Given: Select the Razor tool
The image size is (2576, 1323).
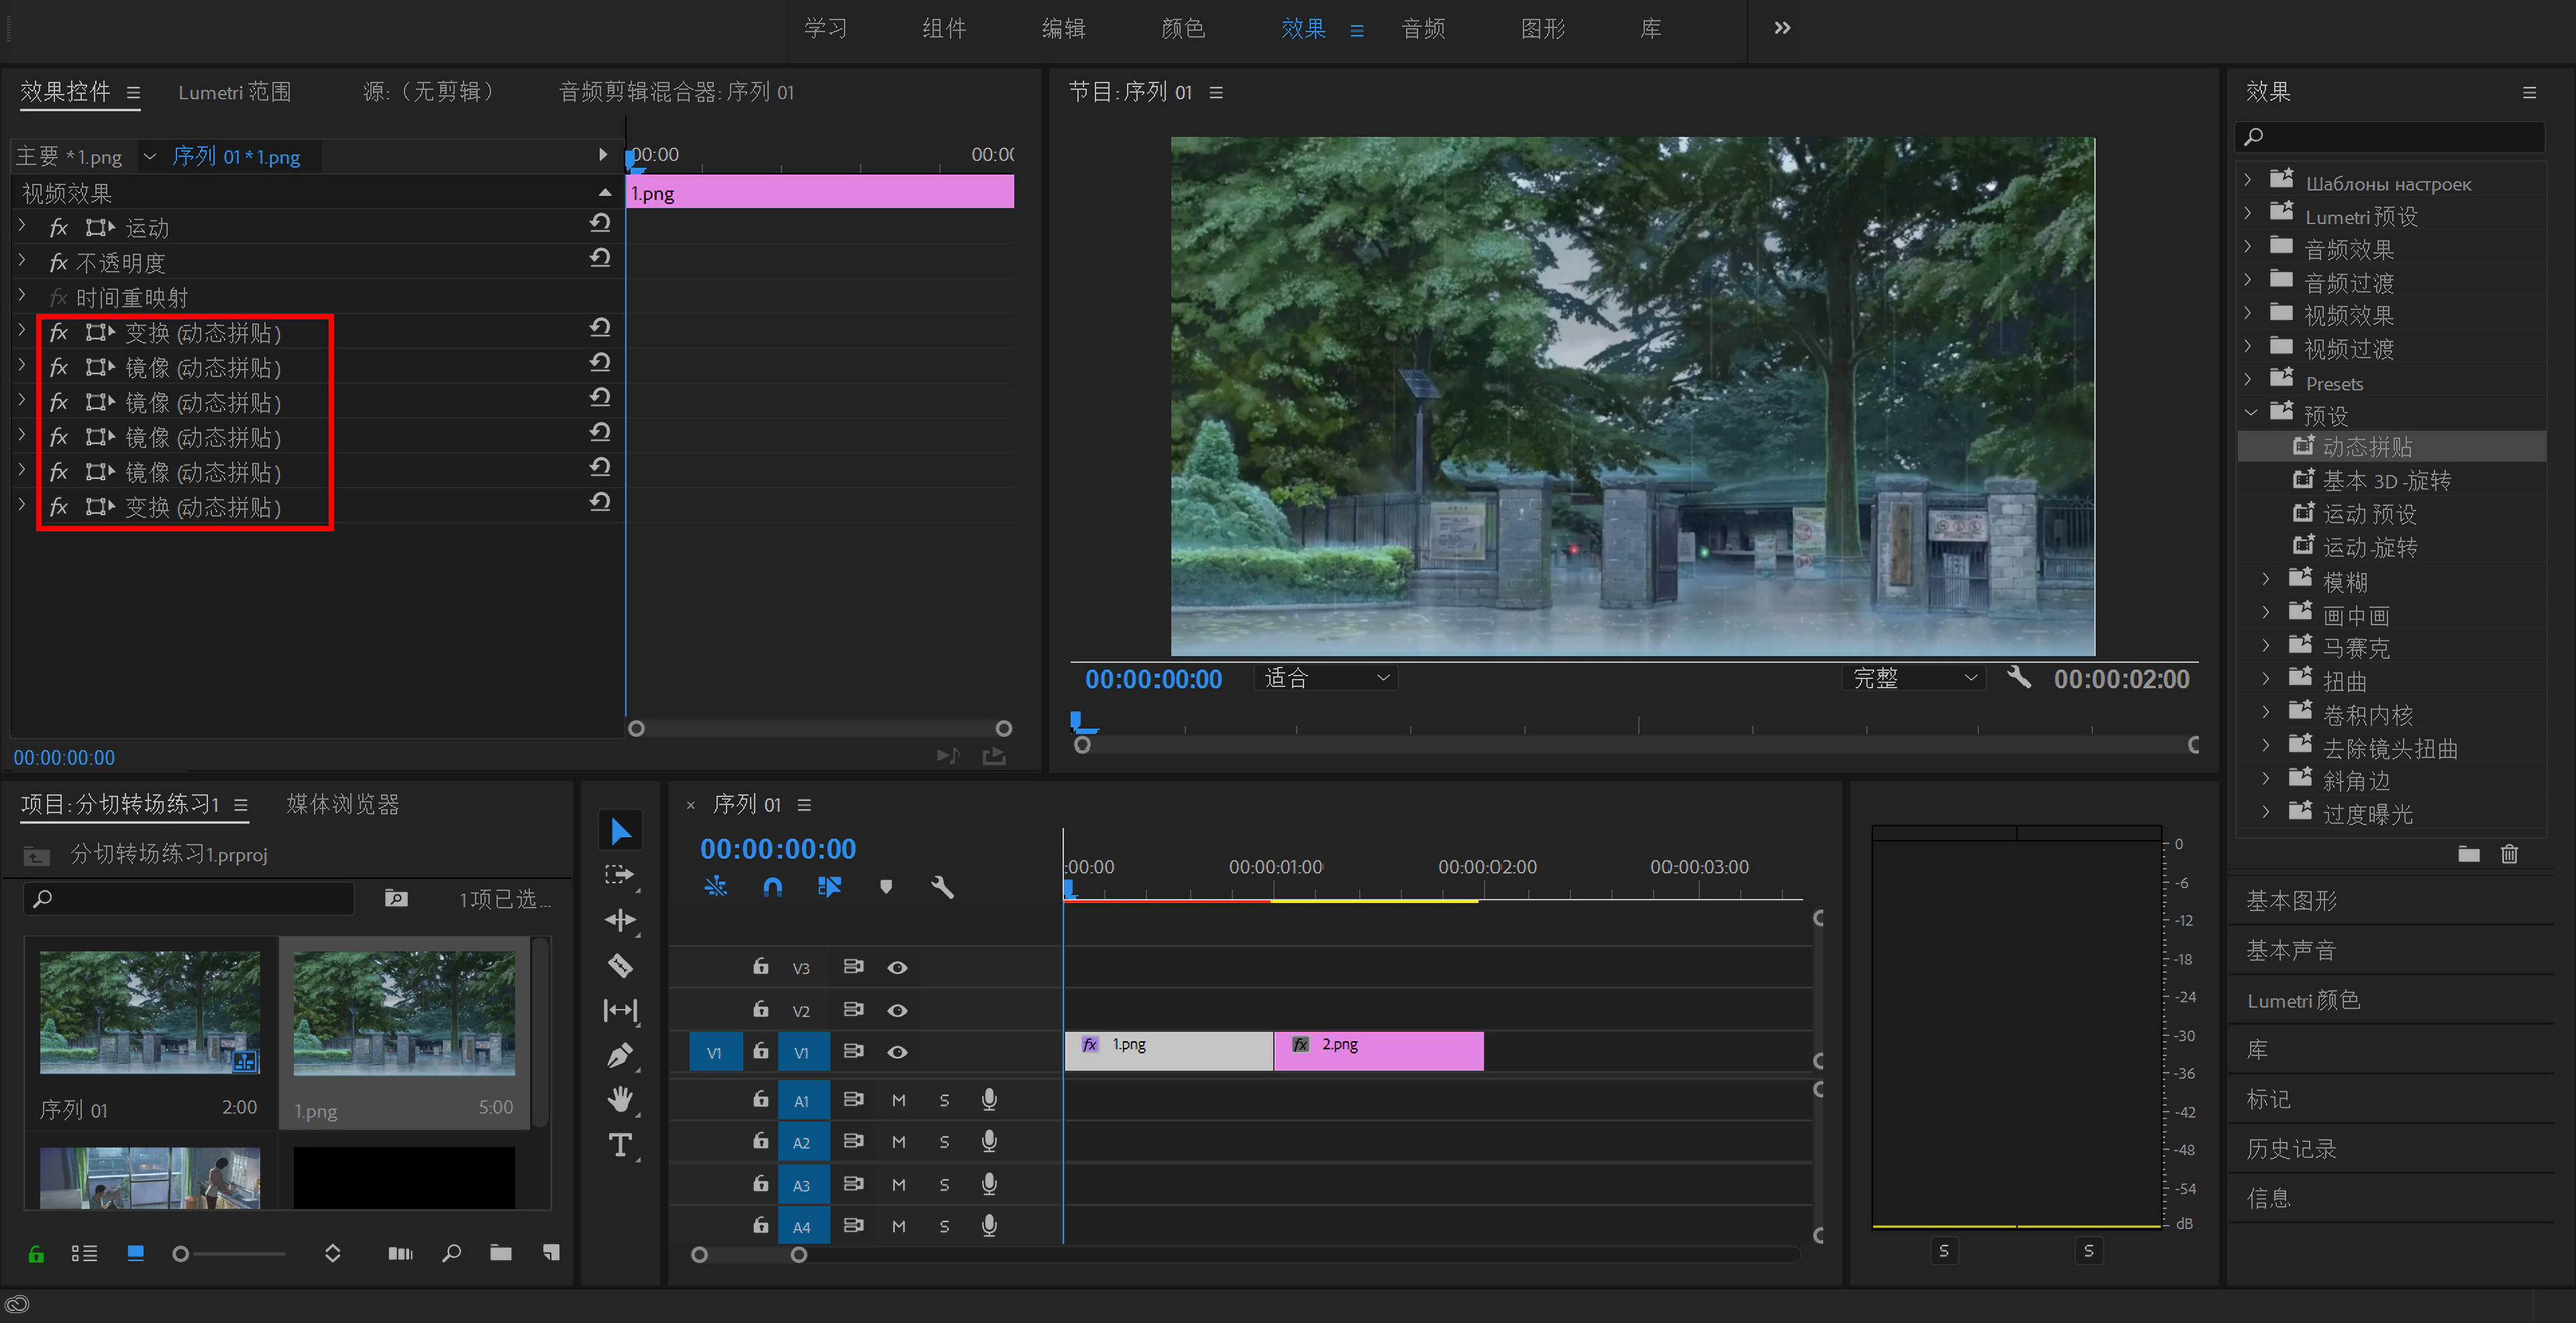Looking at the screenshot, I should pyautogui.click(x=620, y=965).
